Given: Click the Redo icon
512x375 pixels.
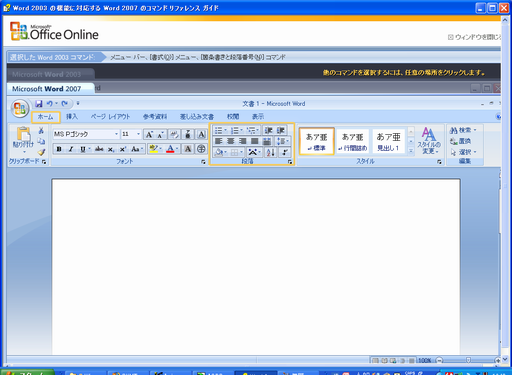Looking at the screenshot, I should 65,104.
